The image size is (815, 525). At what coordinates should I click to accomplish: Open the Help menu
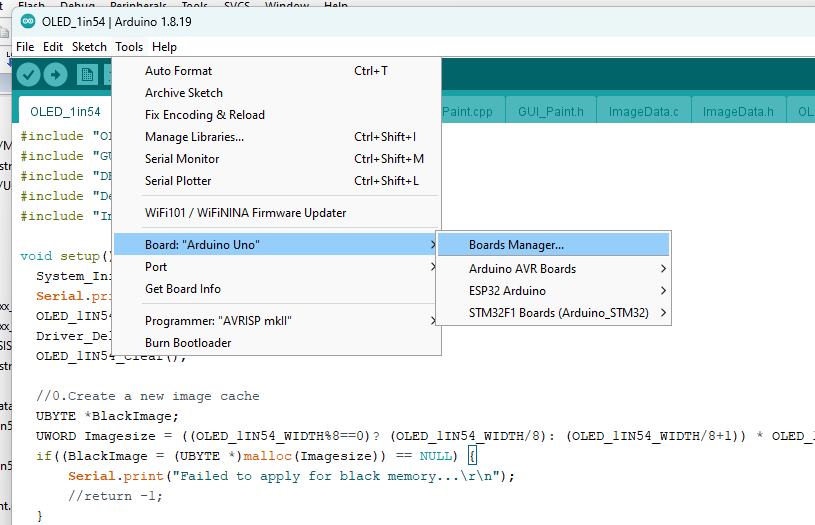pyautogui.click(x=164, y=47)
